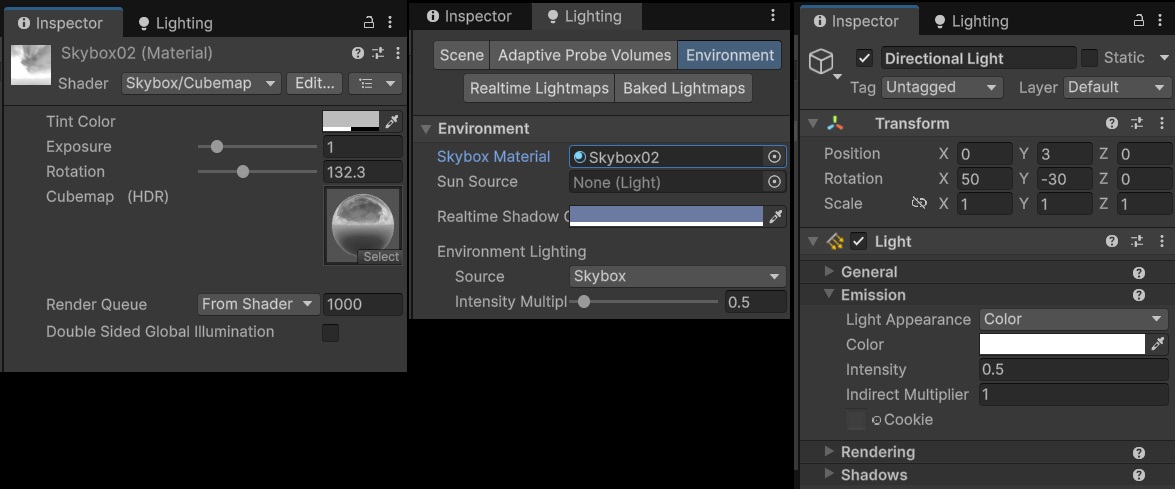
Task: Open help for the Emission section
Action: 1138,295
